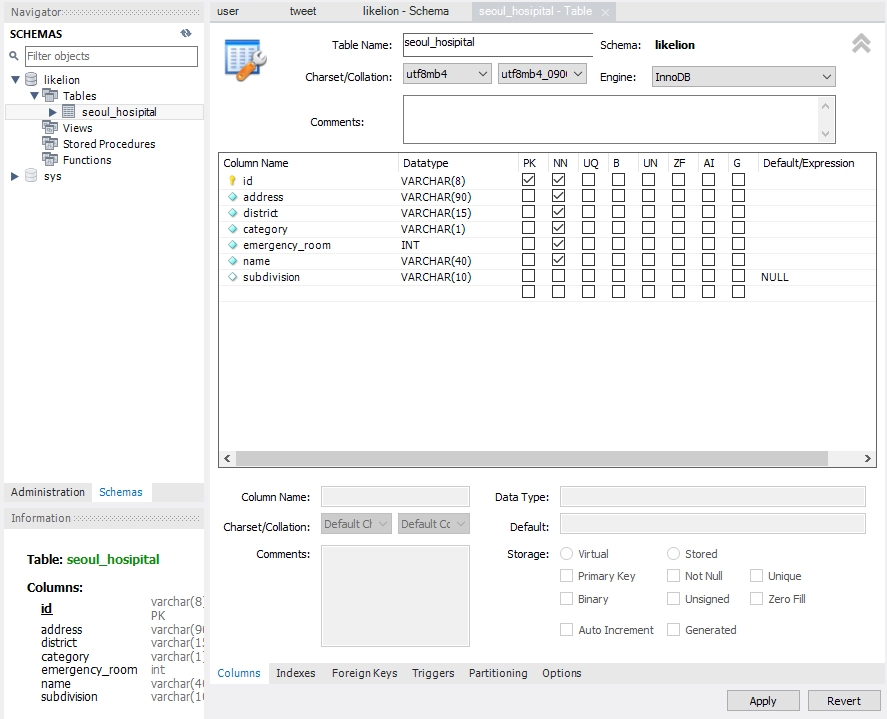Click the collapse header double-chevron icon
Image resolution: width=887 pixels, height=719 pixels.
(860, 44)
